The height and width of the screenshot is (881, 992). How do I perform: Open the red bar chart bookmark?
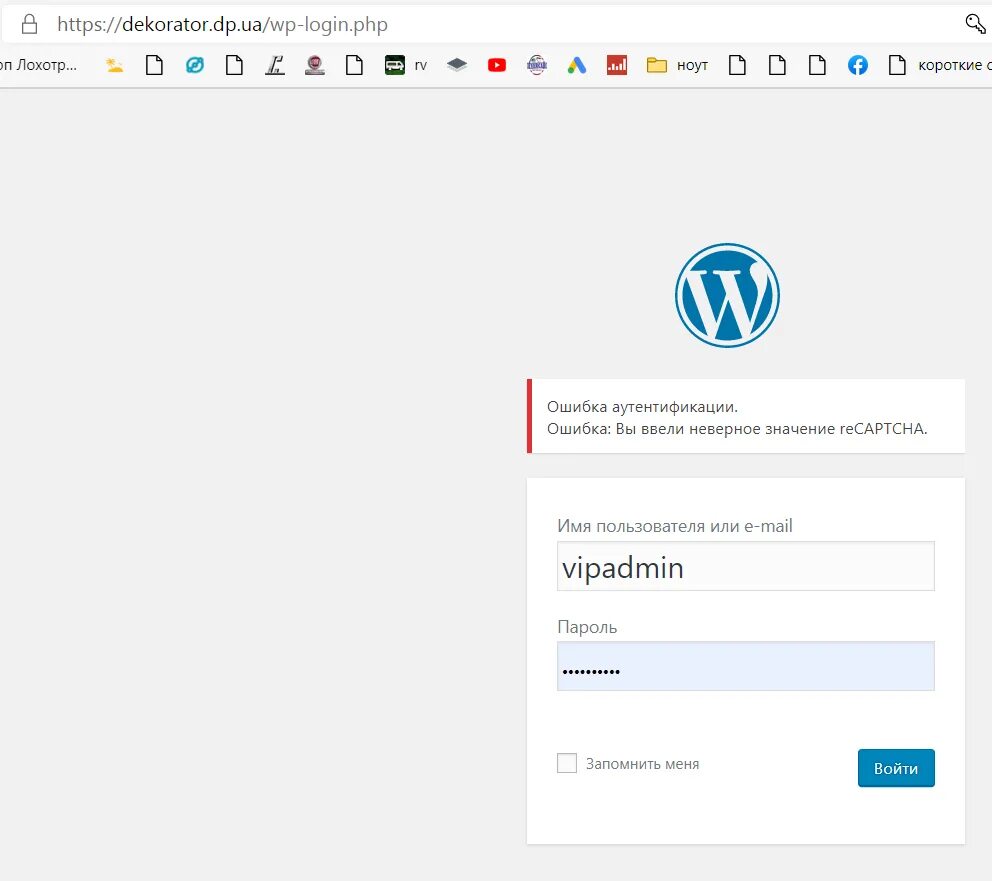coord(616,65)
